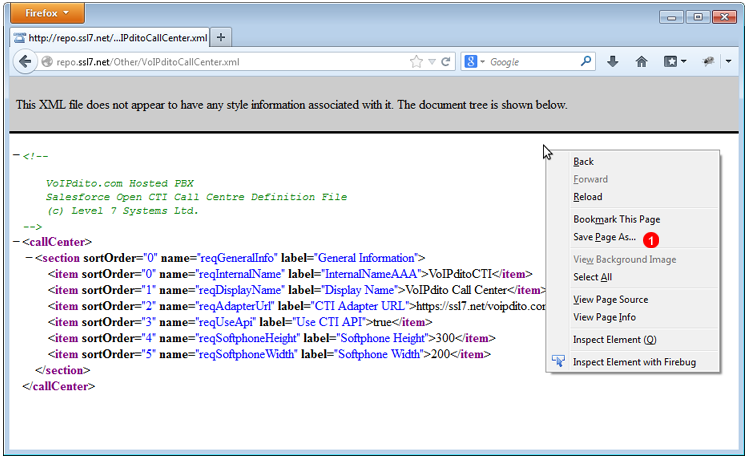The image size is (750, 460).
Task: Collapse the callCenter node
Action: pos(16,242)
